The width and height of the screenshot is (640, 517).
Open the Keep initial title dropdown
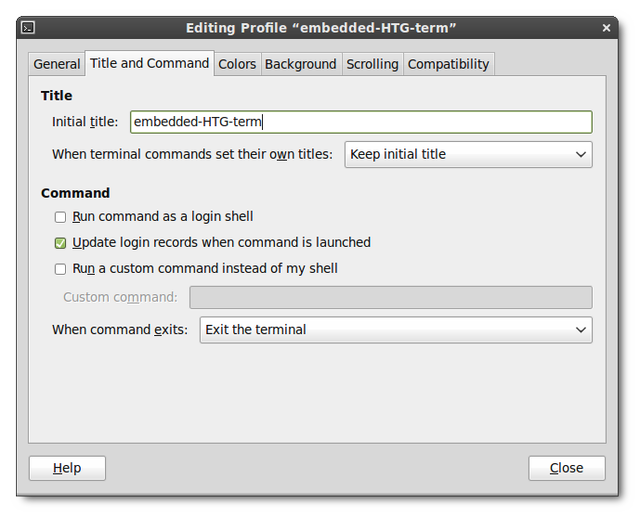[468, 154]
